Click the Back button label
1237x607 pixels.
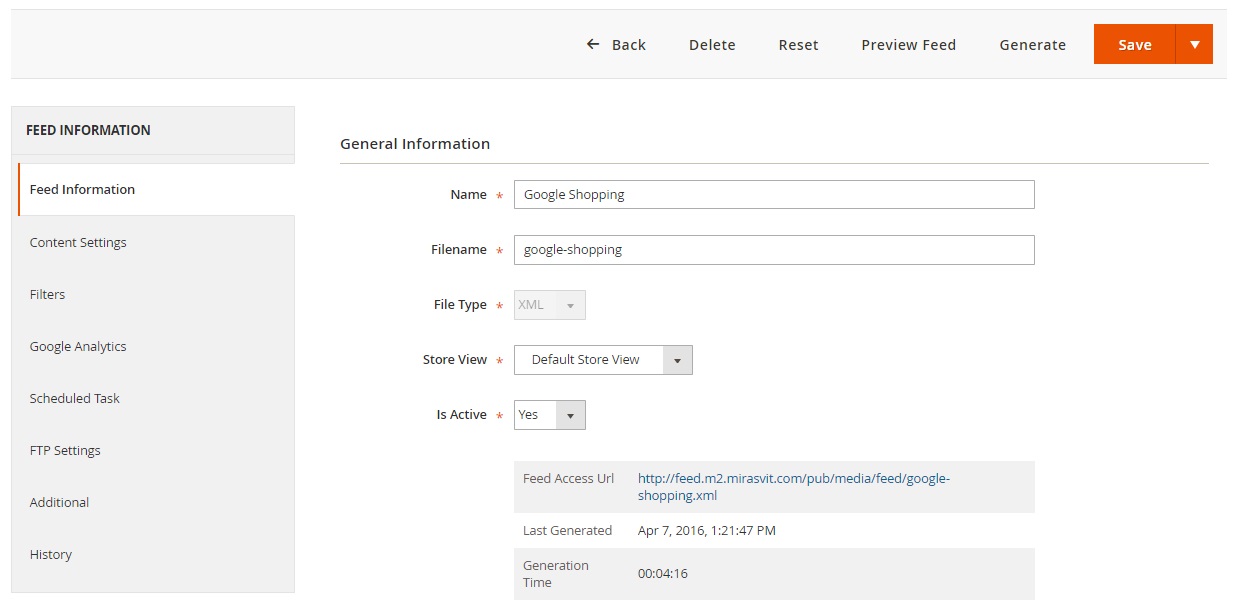point(629,45)
